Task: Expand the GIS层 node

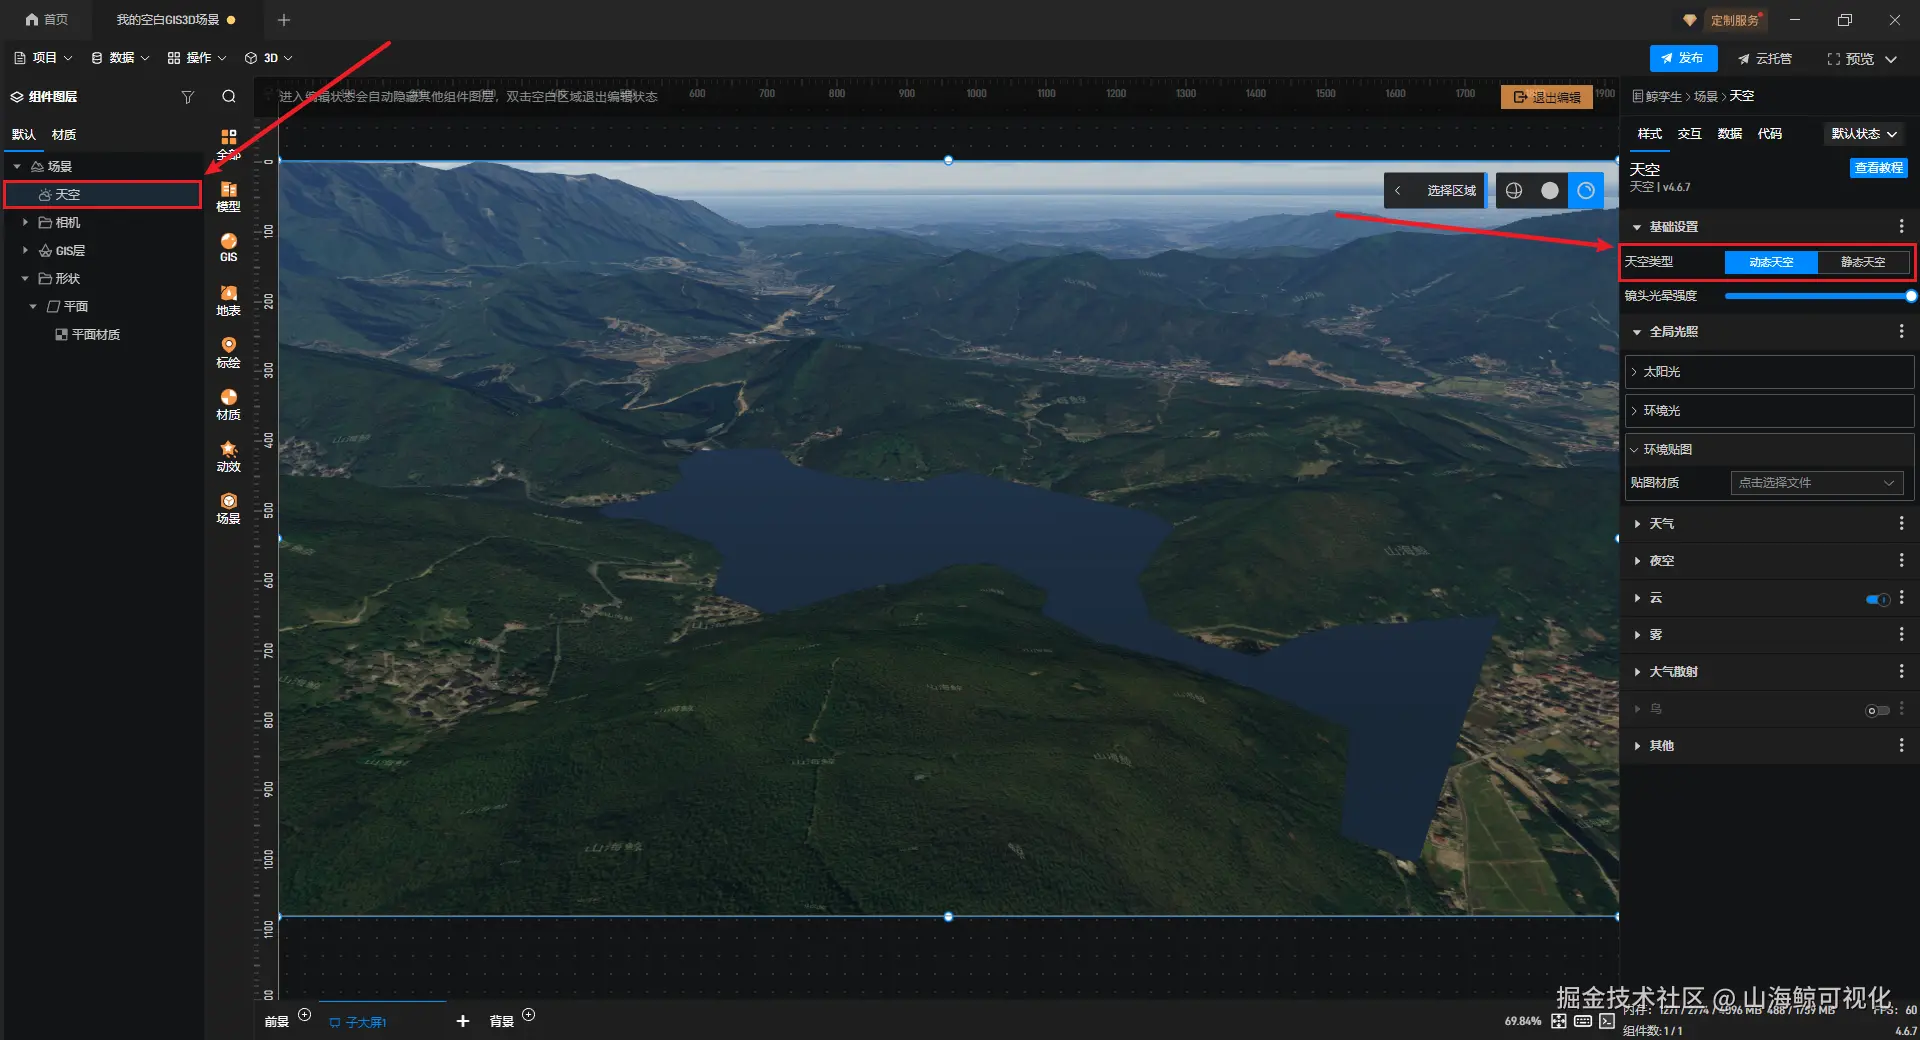Action: (x=25, y=251)
